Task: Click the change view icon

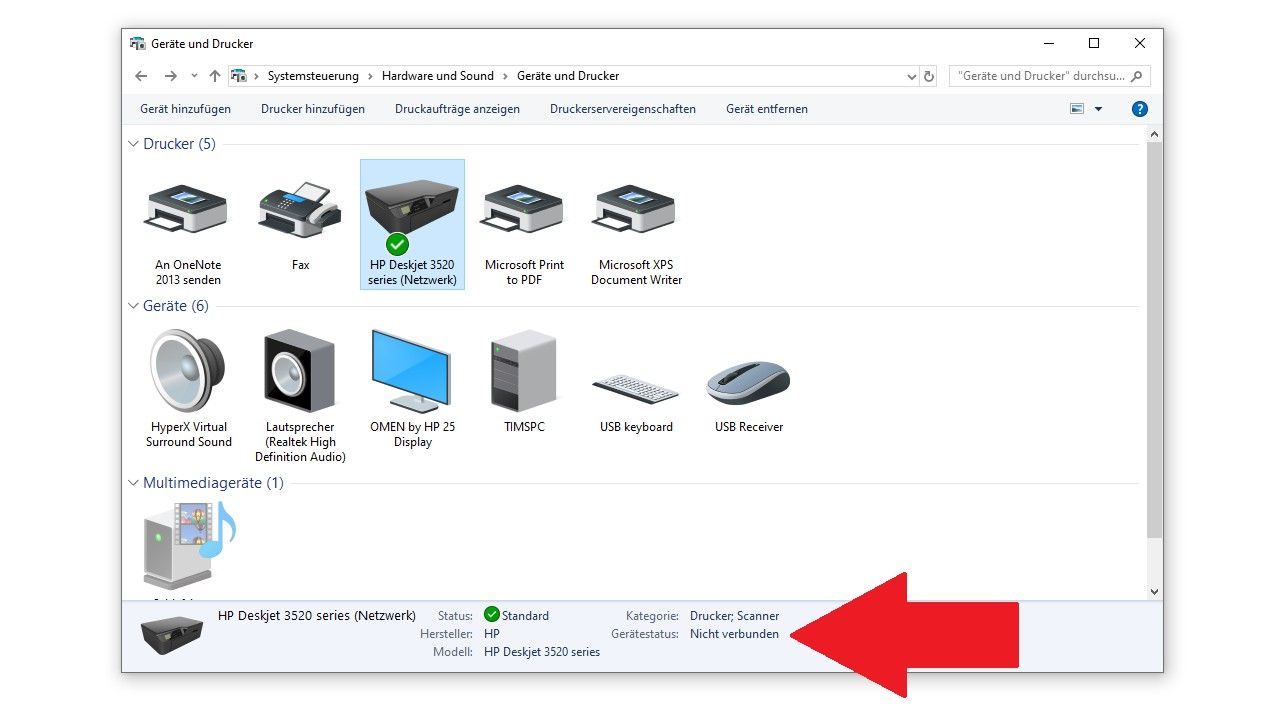Action: click(1077, 109)
